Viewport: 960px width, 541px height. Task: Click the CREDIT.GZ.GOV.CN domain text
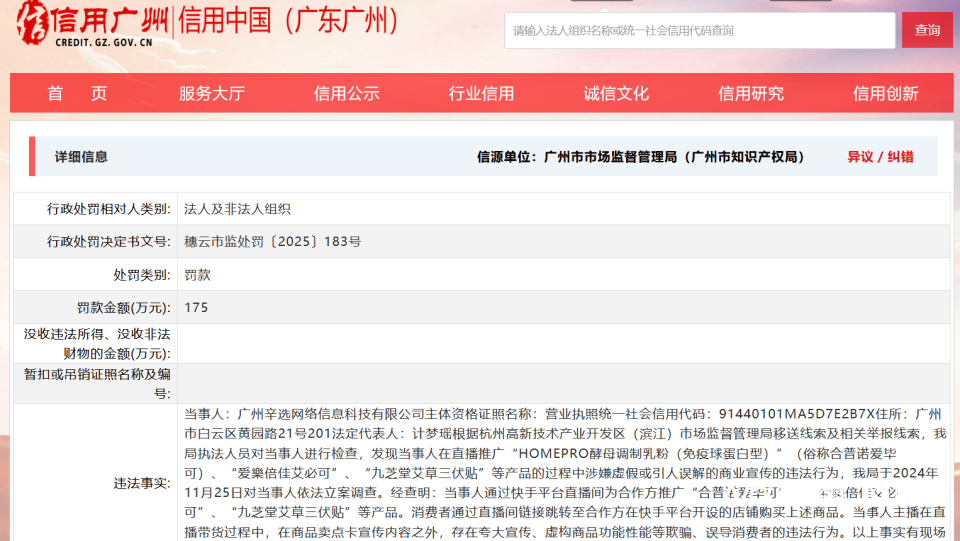point(103,43)
